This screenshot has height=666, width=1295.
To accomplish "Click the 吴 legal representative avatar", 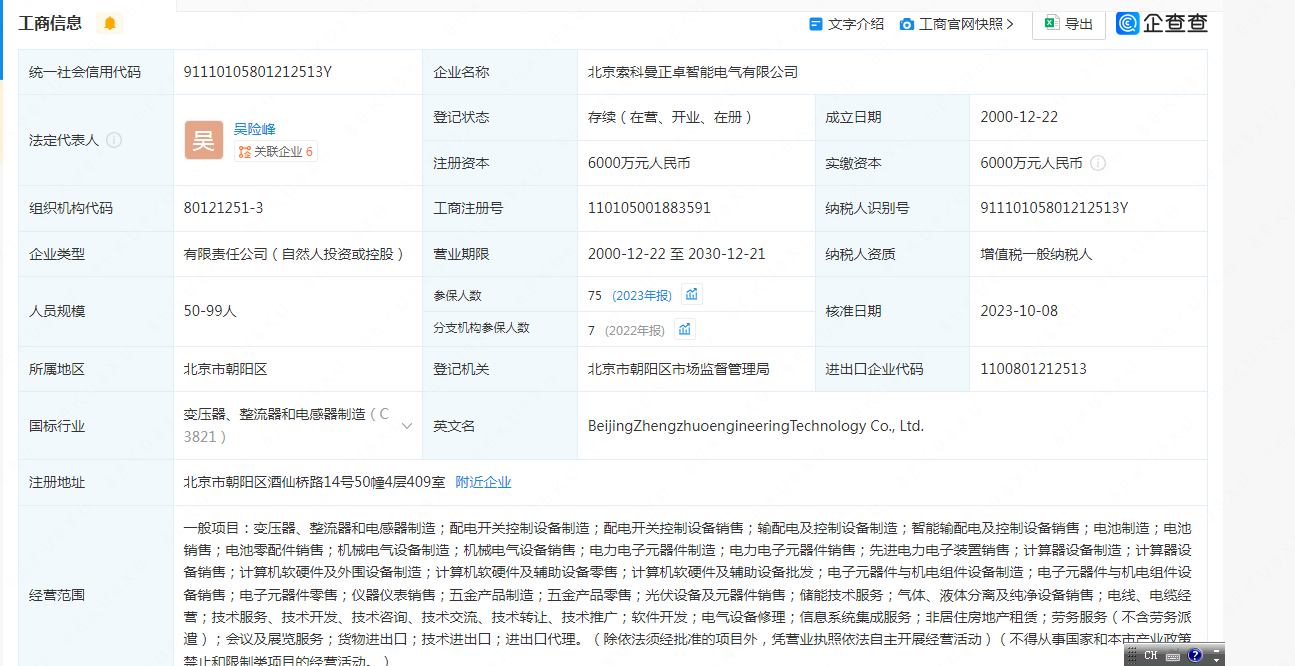I will [204, 140].
